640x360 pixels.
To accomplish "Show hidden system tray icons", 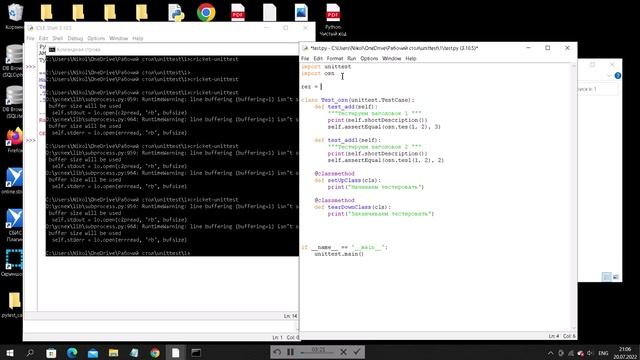I will click(x=551, y=353).
